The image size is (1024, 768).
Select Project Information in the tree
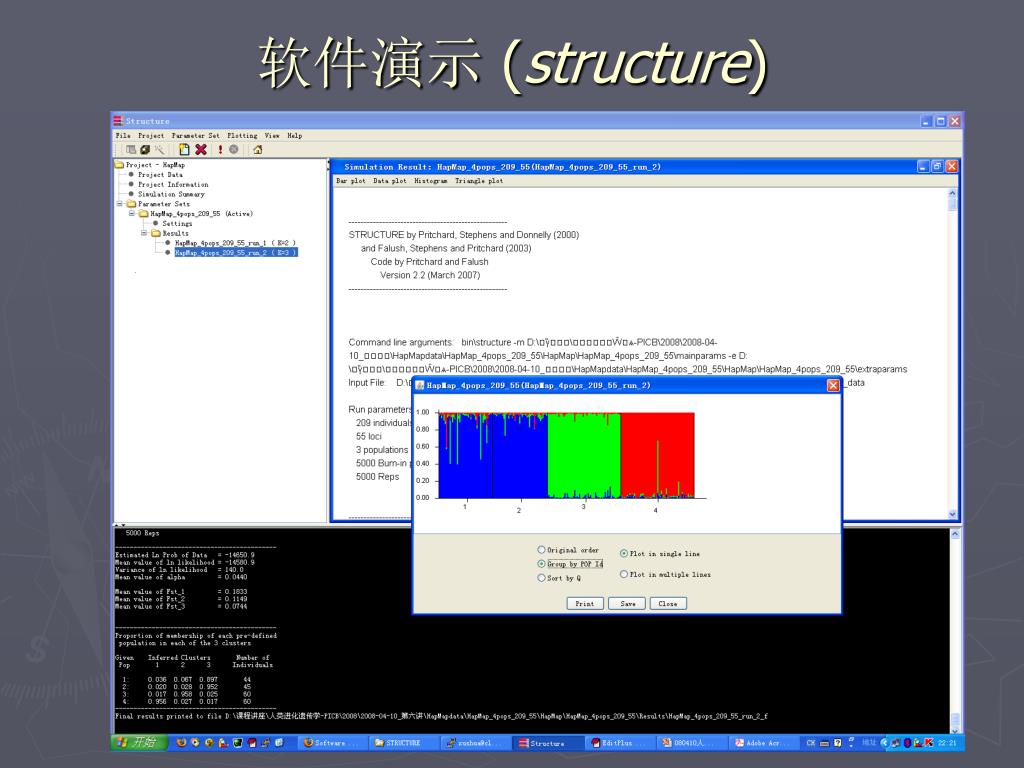click(x=173, y=184)
